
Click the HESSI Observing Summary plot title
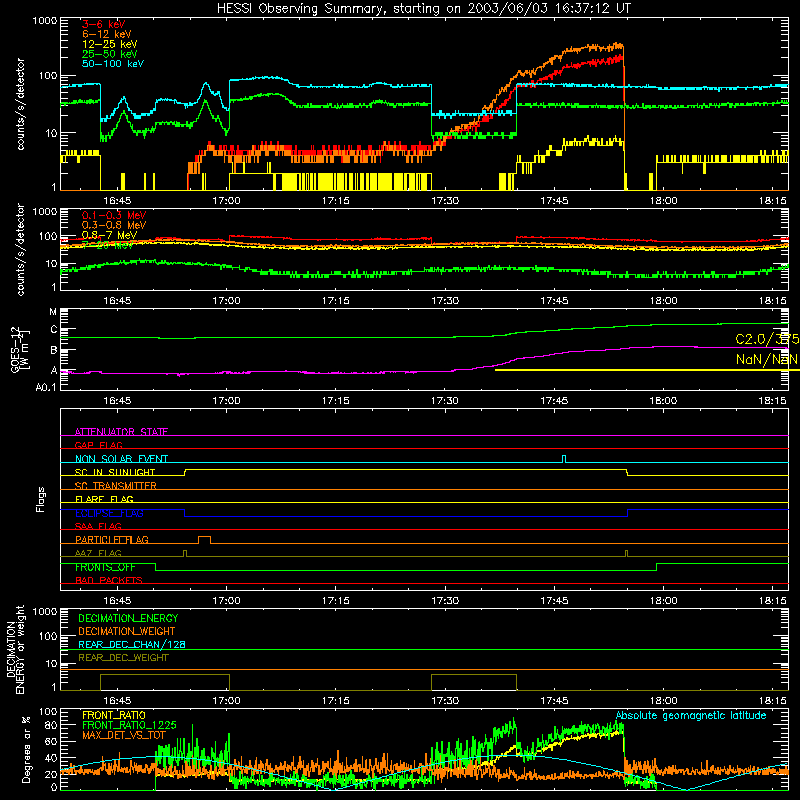(x=424, y=9)
